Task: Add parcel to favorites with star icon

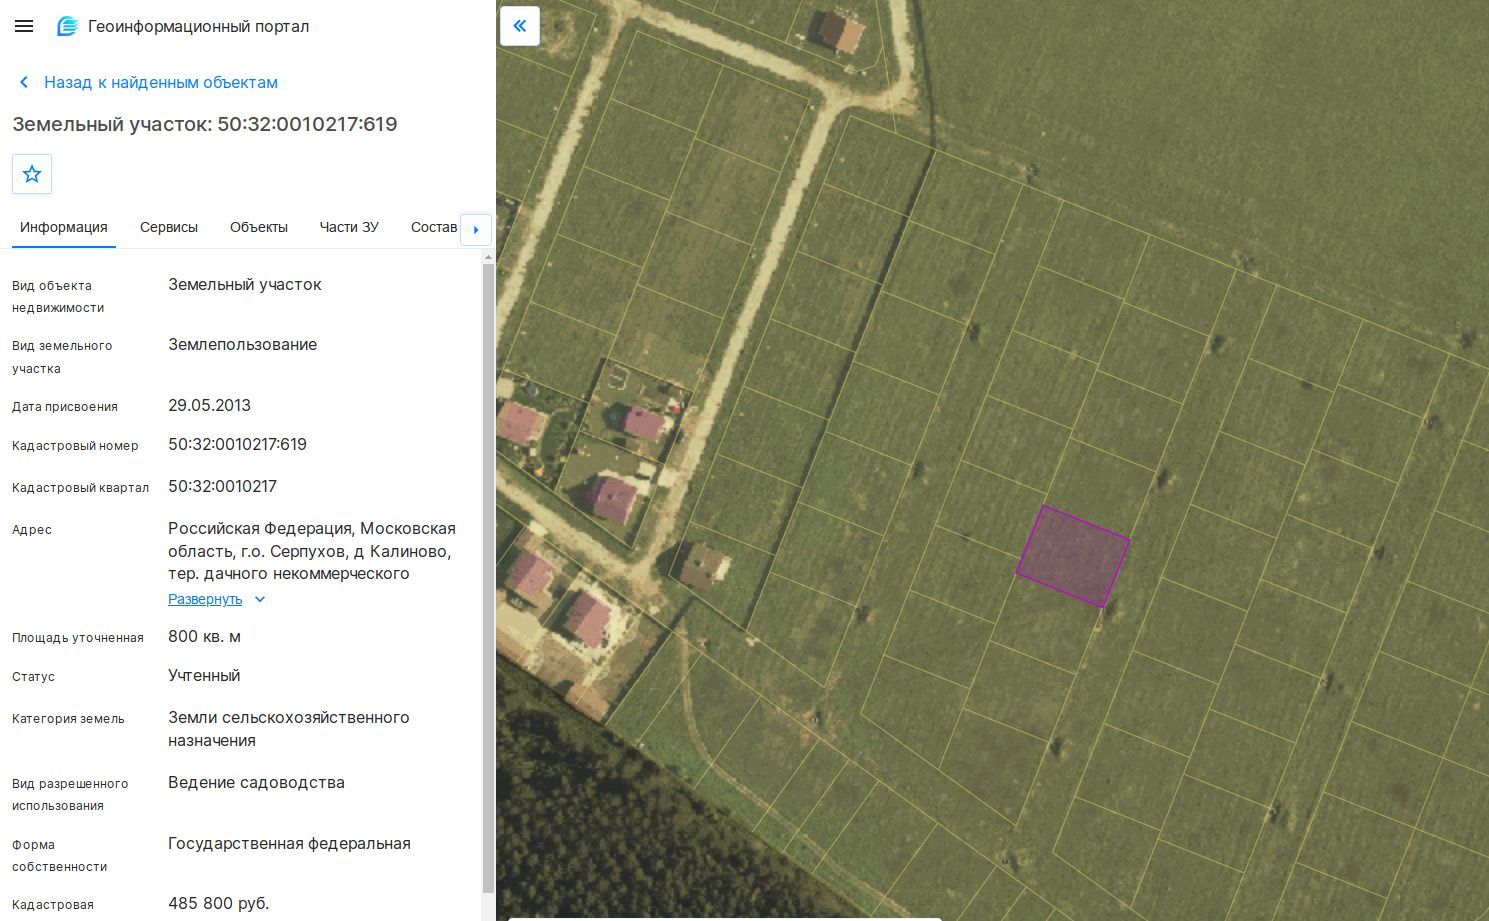Action: point(32,174)
